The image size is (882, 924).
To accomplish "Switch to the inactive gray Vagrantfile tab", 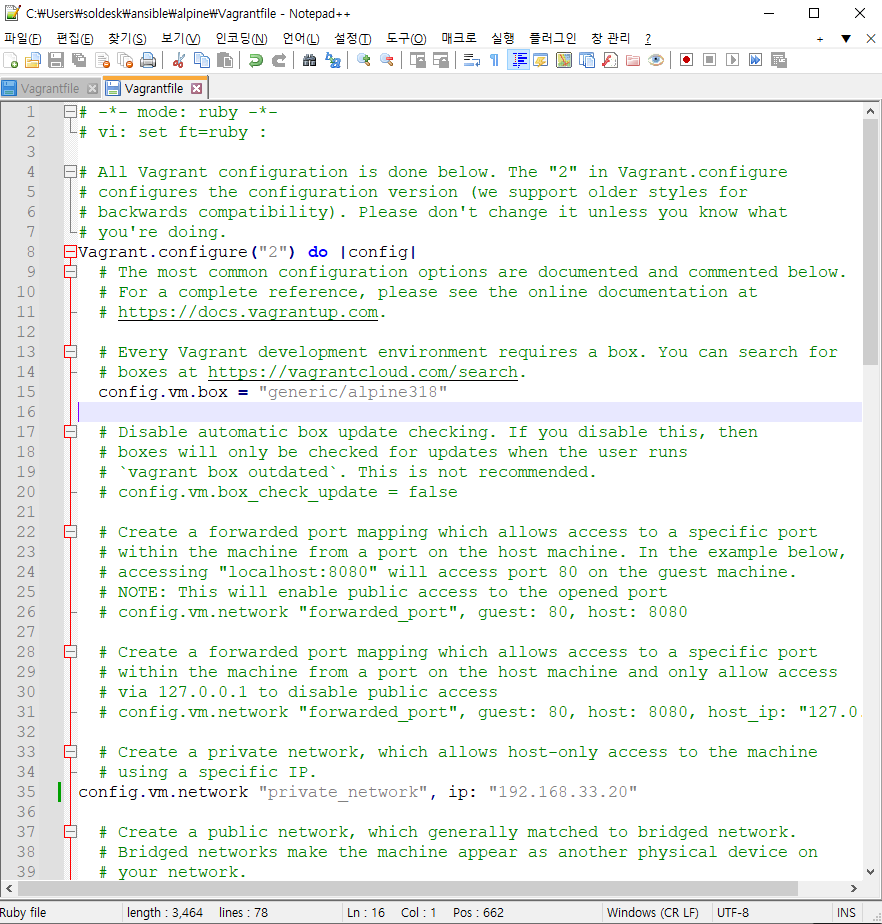I will (49, 88).
